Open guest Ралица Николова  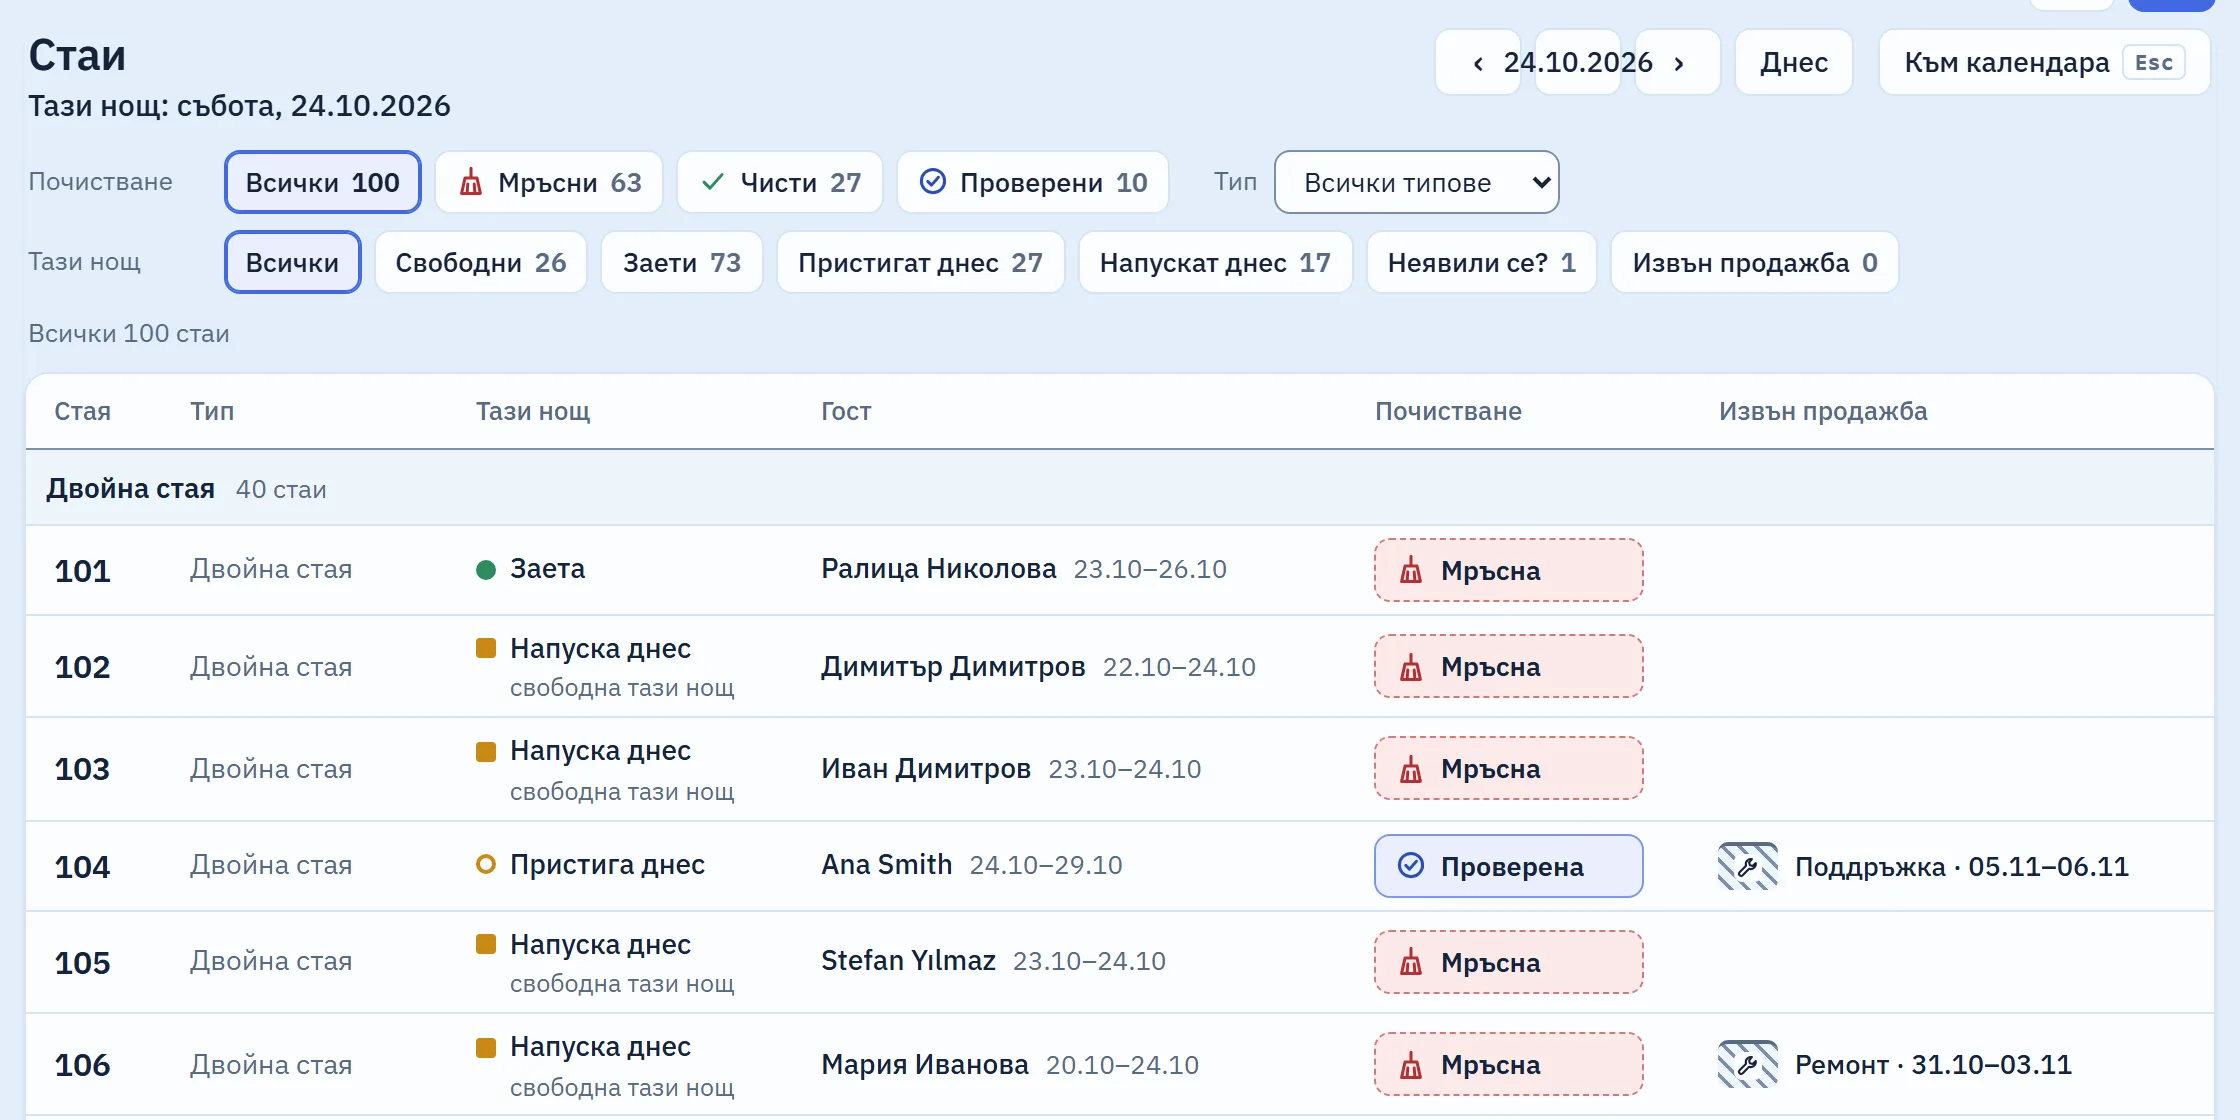pos(939,568)
